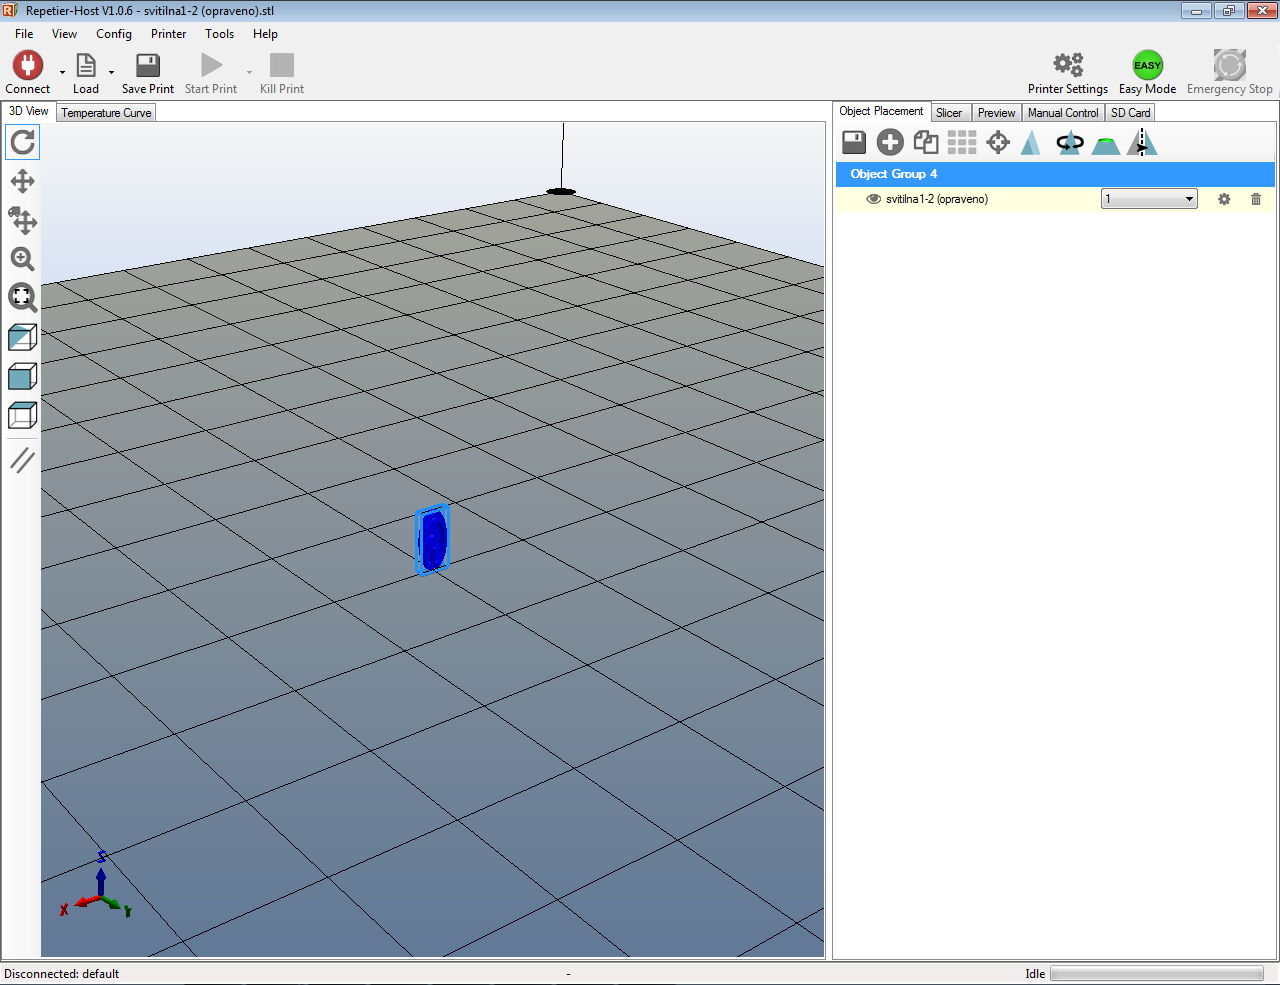Click the Rotate view tool
Image resolution: width=1280 pixels, height=985 pixels.
click(22, 143)
